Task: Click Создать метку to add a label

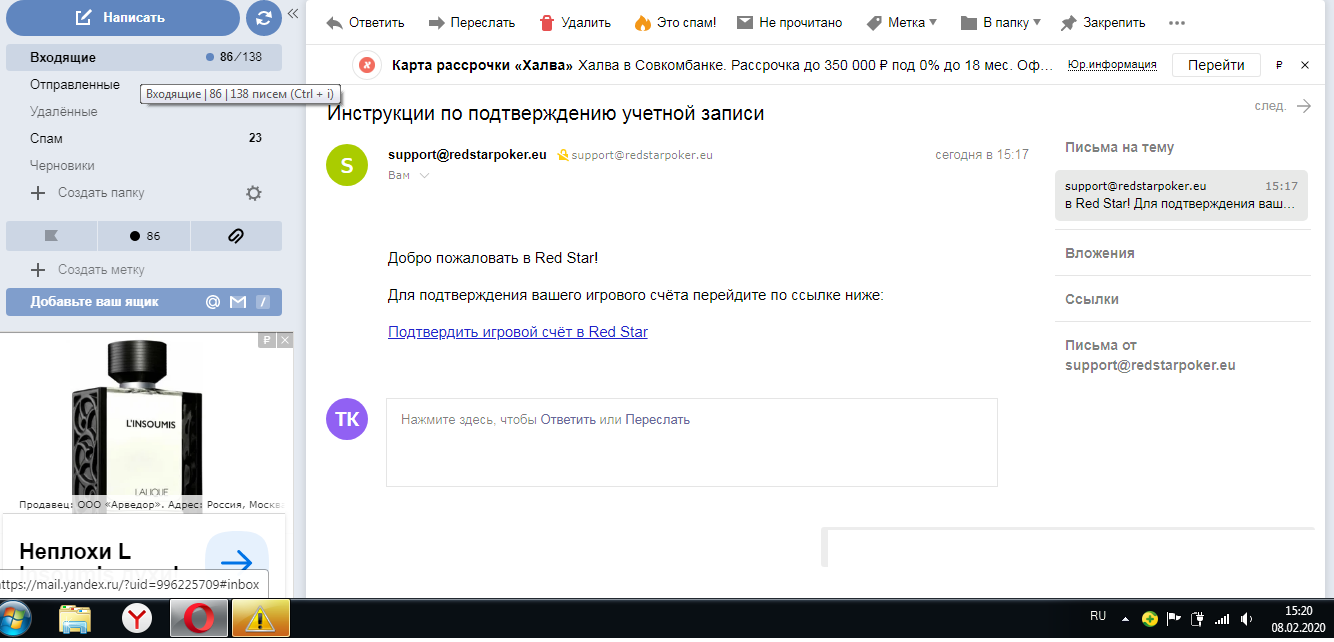Action: 88,269
